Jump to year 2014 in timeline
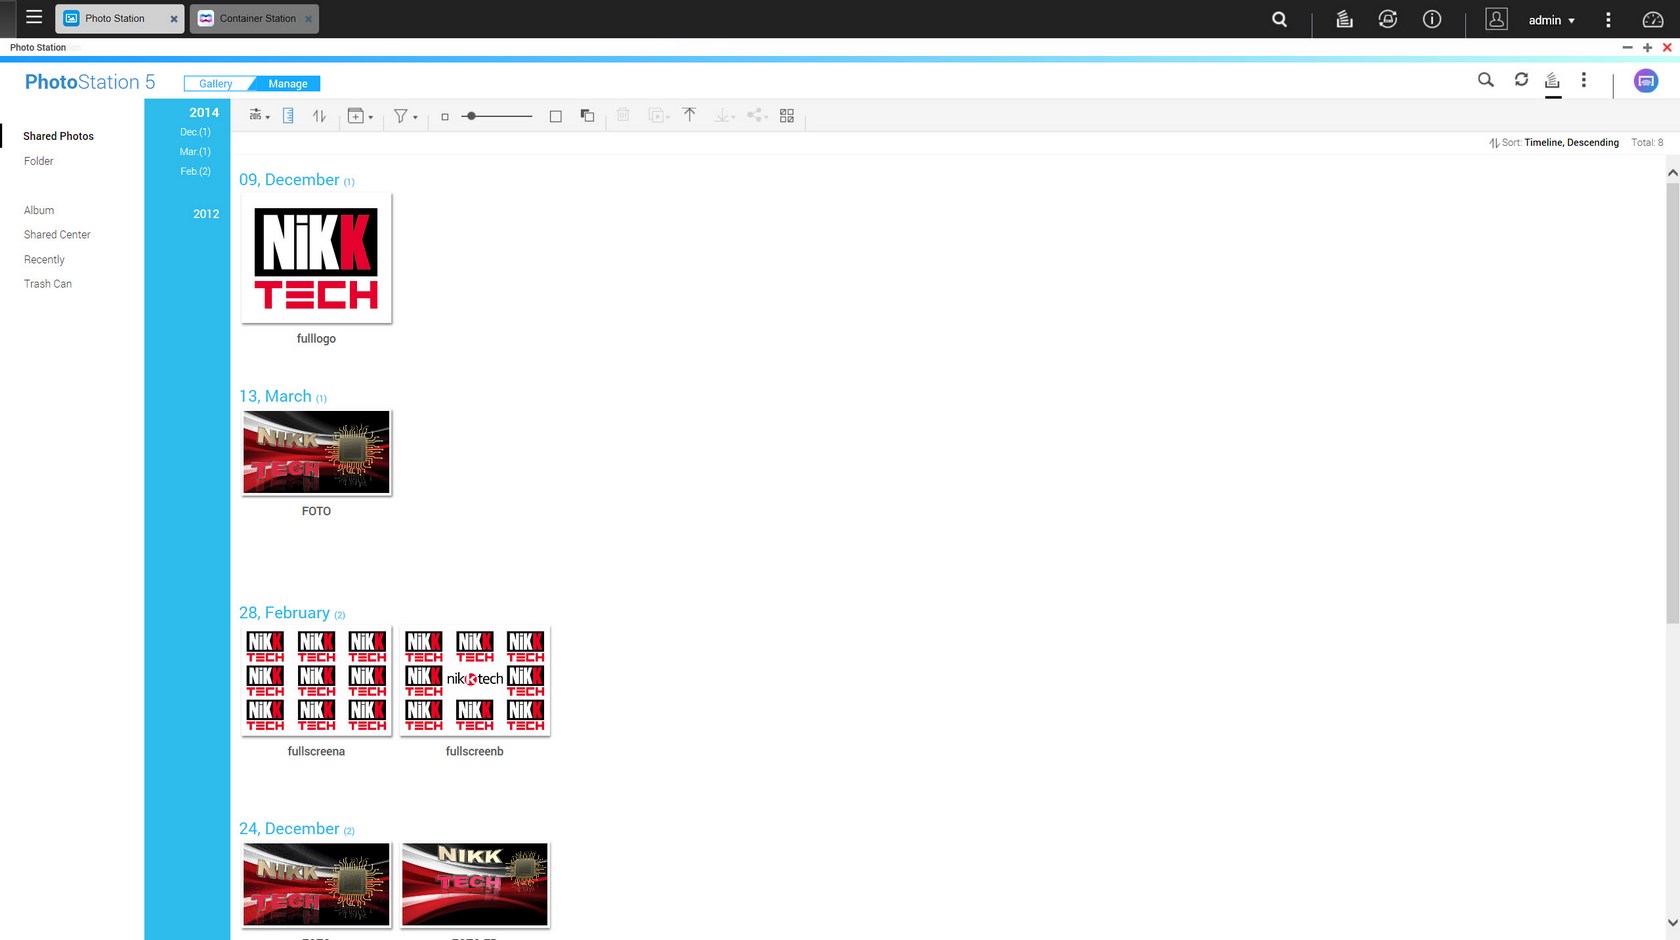This screenshot has width=1680, height=940. click(x=204, y=113)
